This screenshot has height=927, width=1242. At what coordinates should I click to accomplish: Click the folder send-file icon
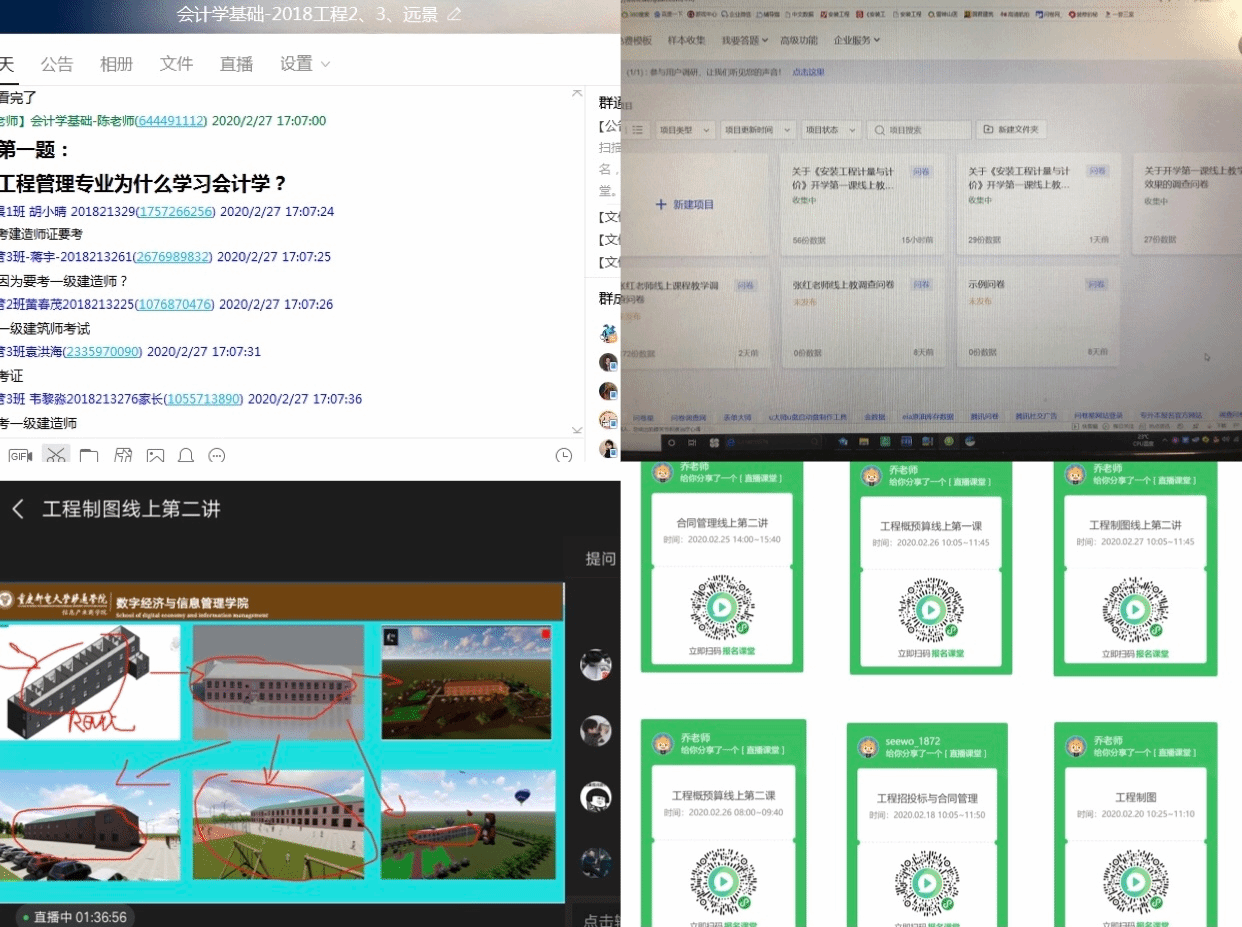[x=89, y=455]
